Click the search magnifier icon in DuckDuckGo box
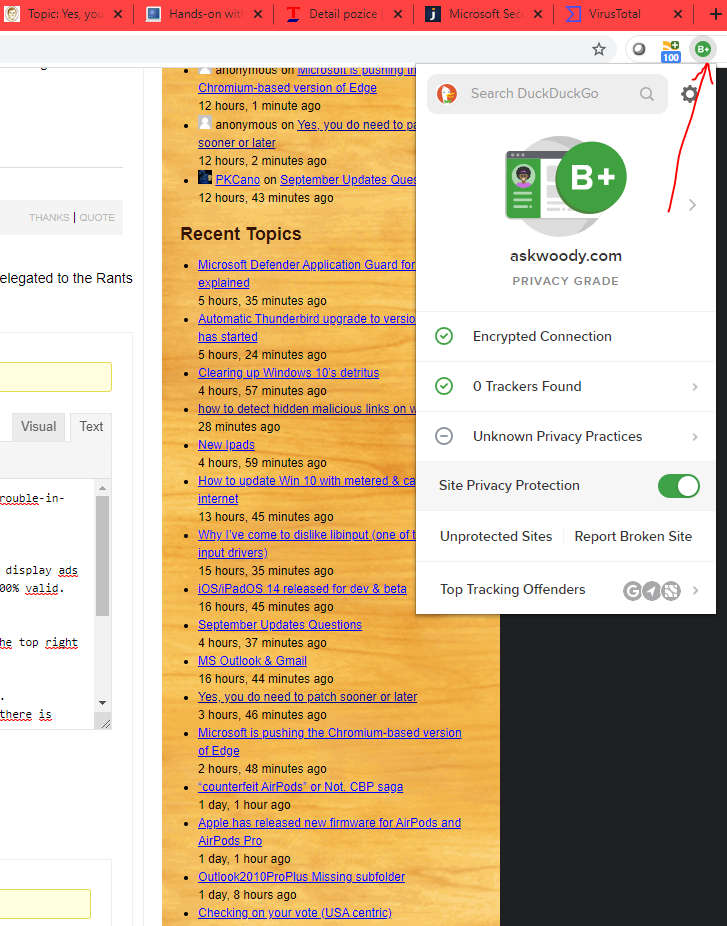This screenshot has height=926, width=727. tap(647, 94)
